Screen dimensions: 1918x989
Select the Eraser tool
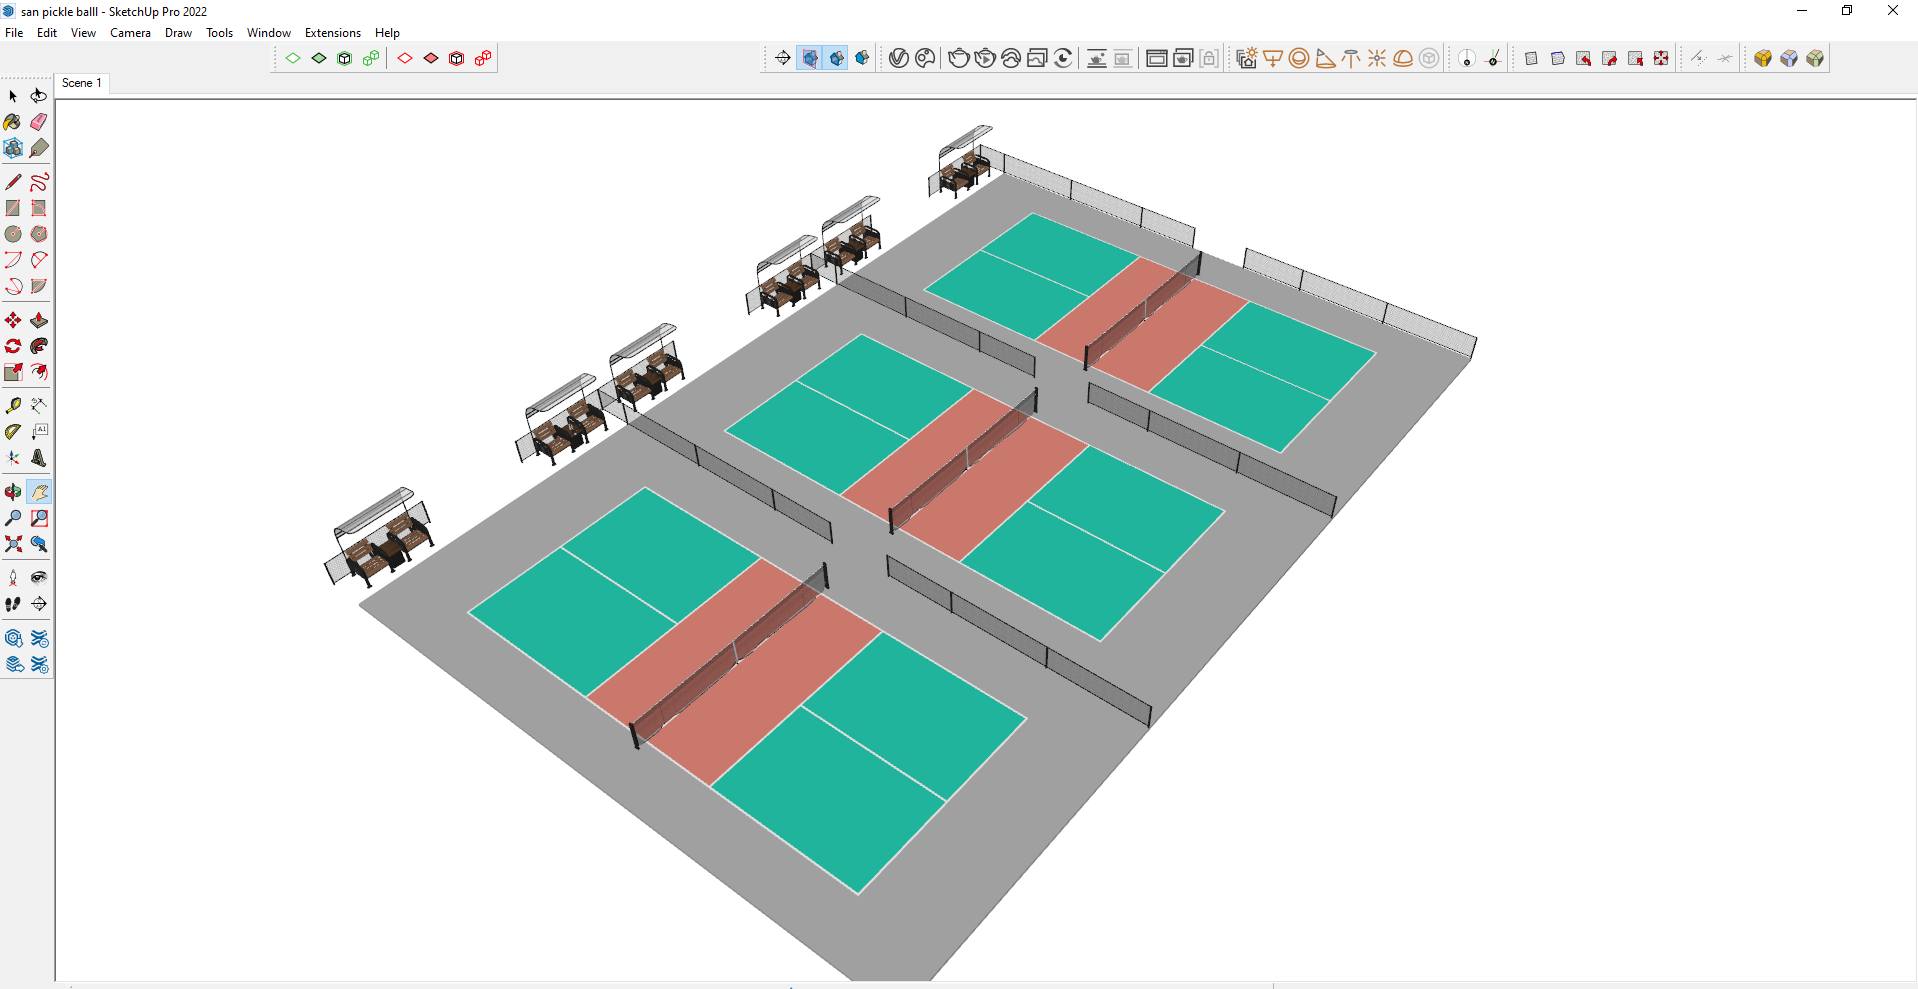coord(39,122)
